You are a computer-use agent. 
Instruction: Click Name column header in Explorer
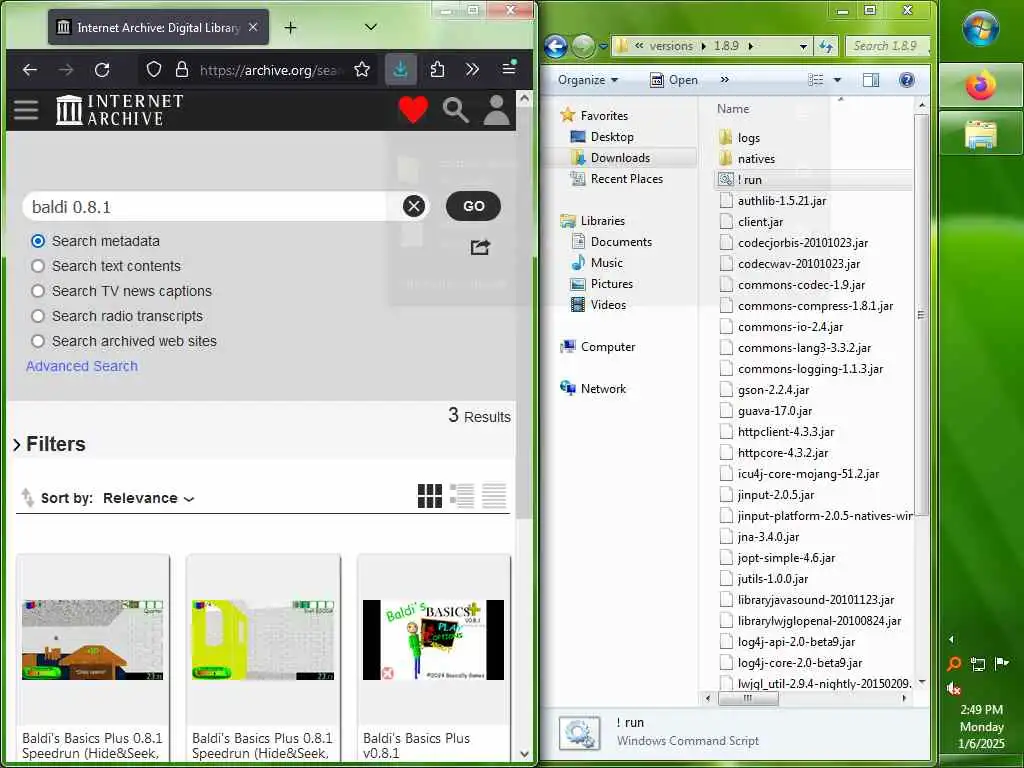(x=733, y=108)
